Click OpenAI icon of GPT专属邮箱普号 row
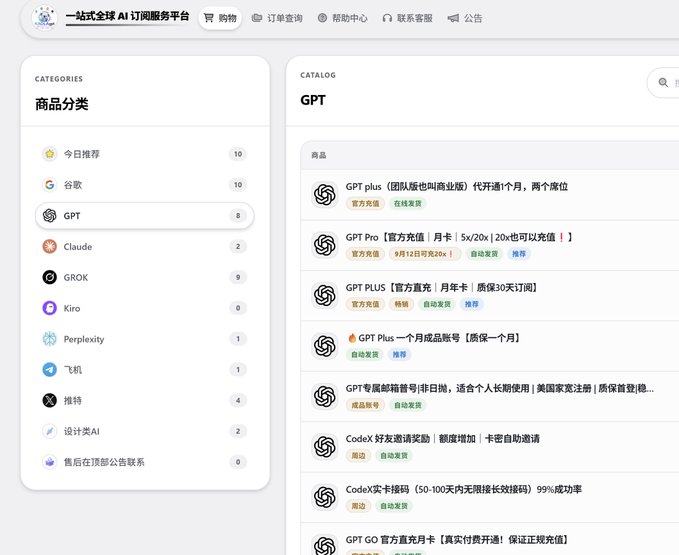679x555 pixels. tap(325, 396)
